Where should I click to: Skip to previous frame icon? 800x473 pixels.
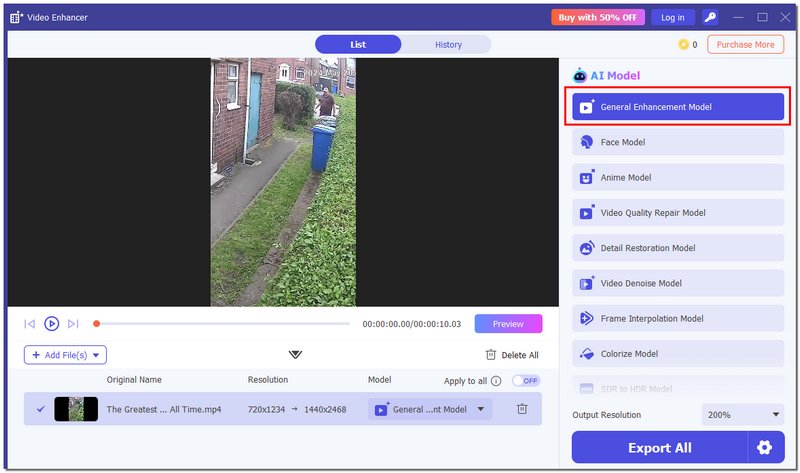[x=30, y=324]
